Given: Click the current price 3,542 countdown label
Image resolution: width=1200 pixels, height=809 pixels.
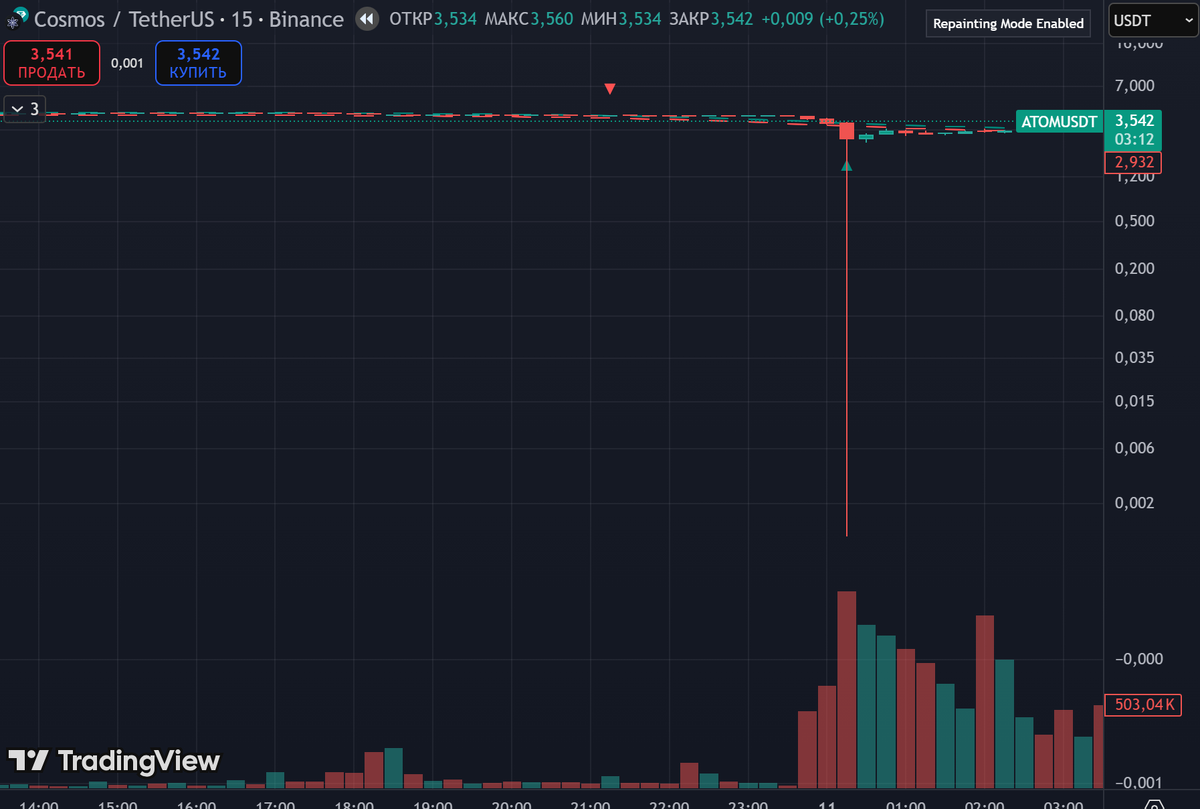Looking at the screenshot, I should (x=1133, y=129).
